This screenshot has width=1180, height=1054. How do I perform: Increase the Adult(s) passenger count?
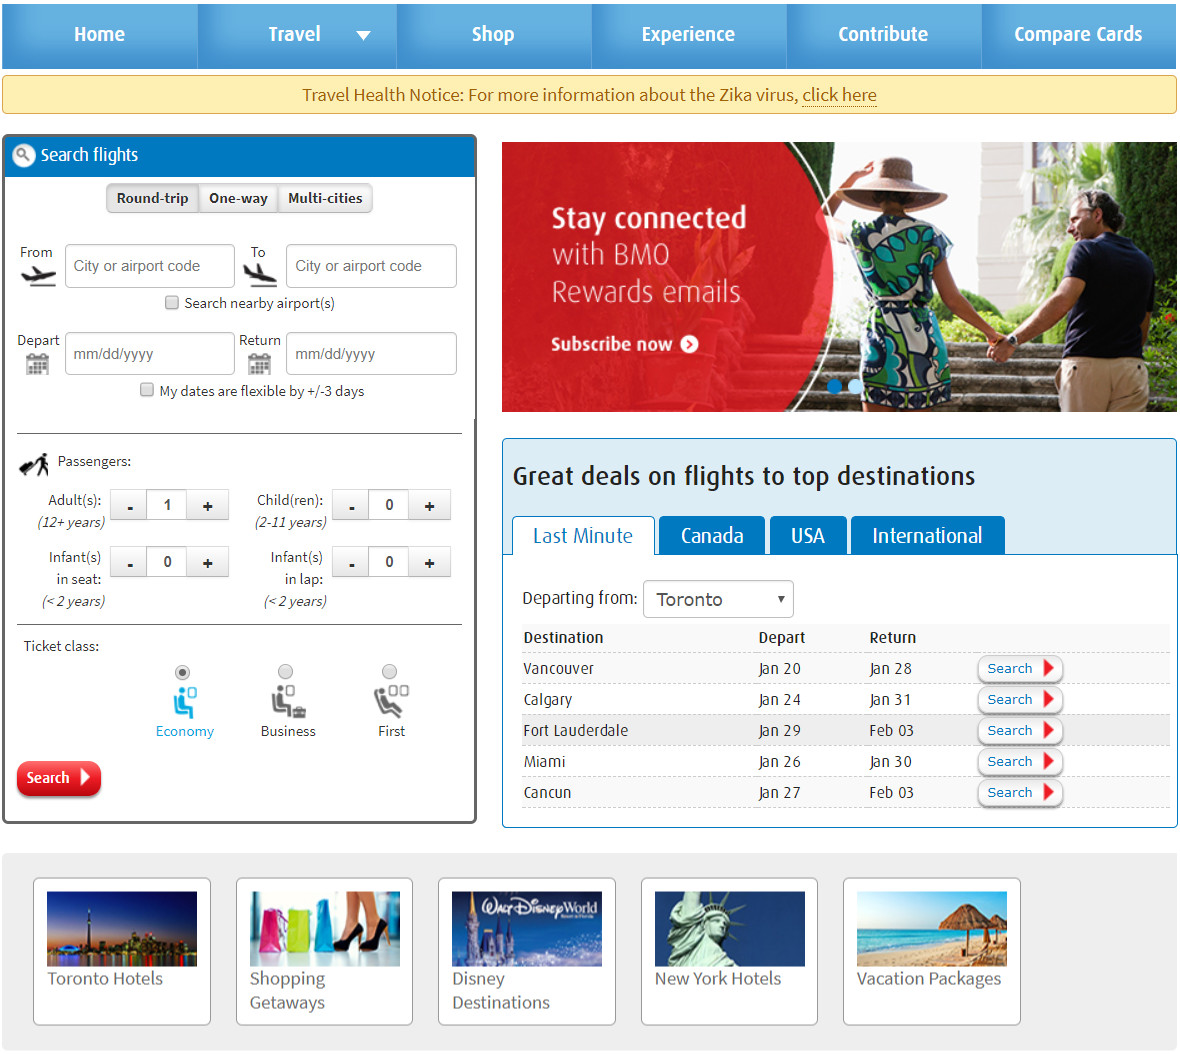(208, 506)
